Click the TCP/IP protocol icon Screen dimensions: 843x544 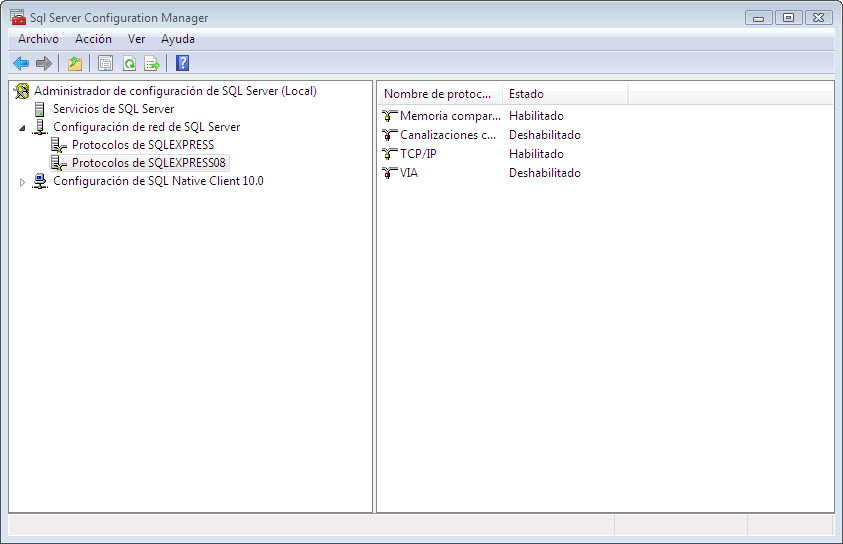[389, 154]
